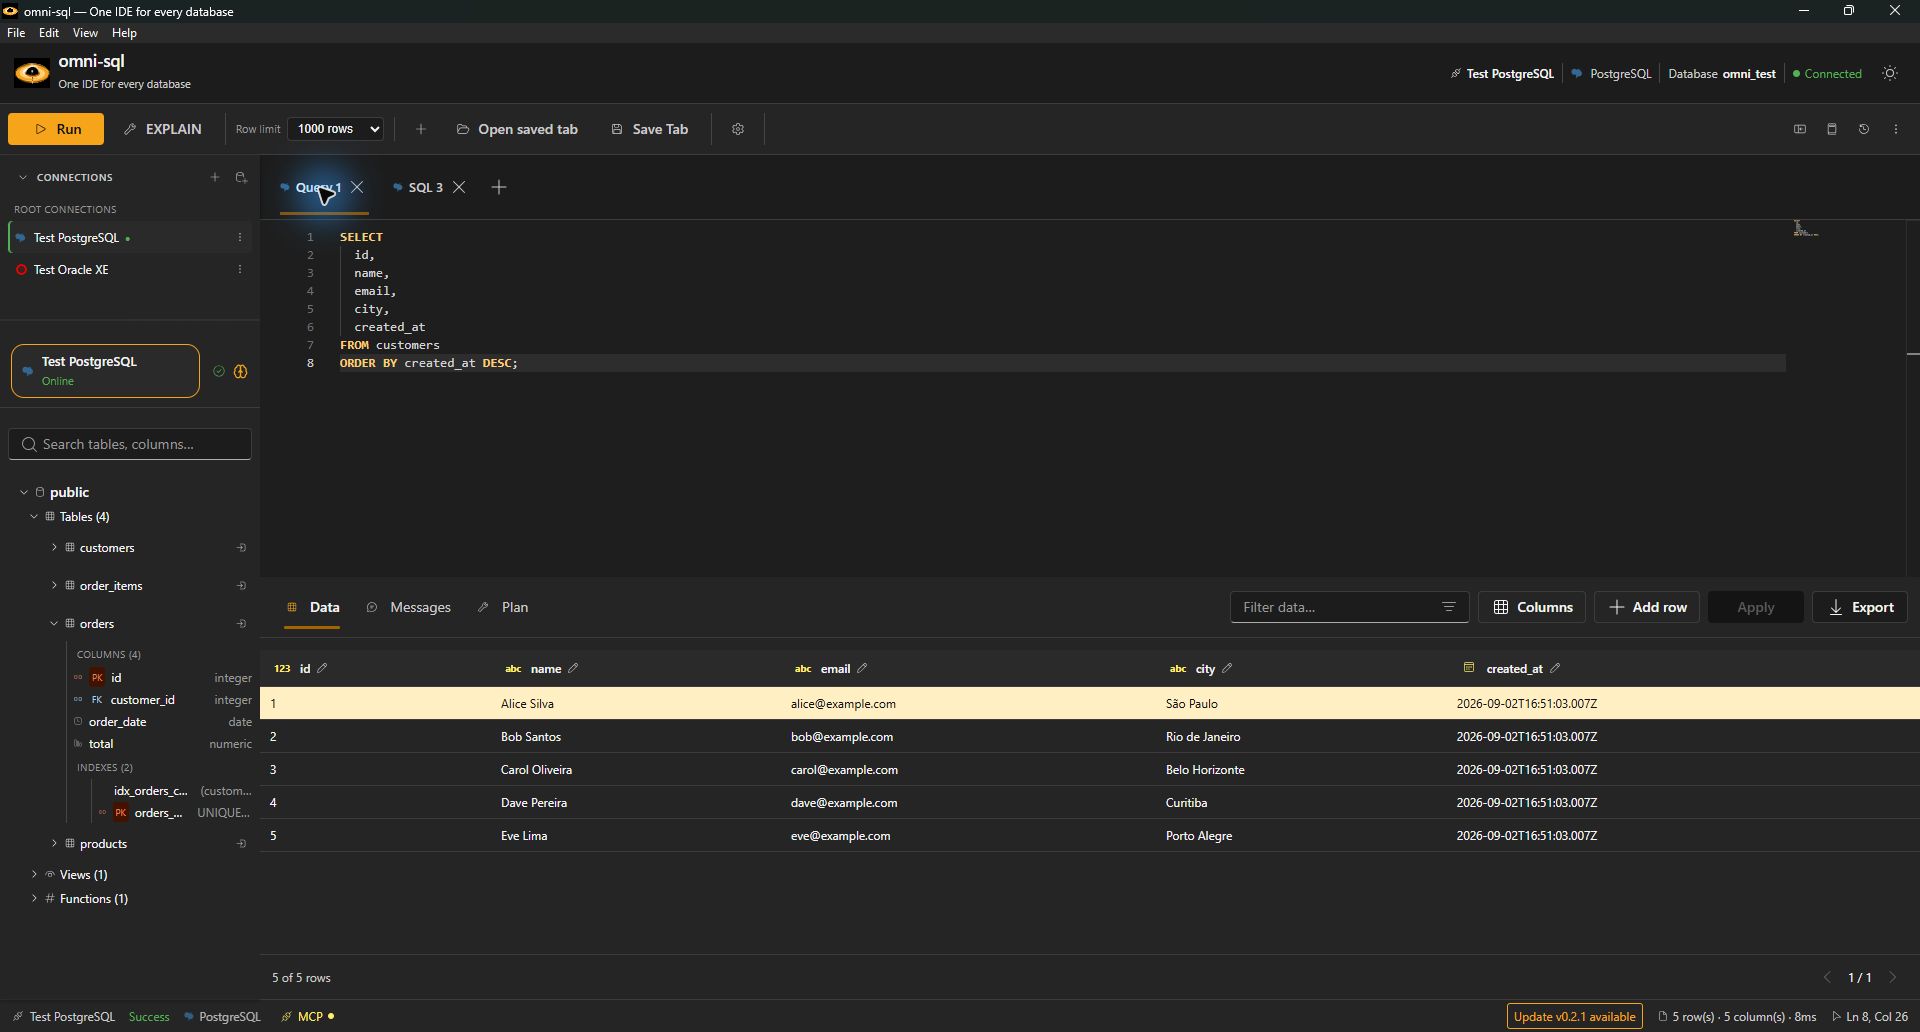Open the settings gear in the toolbar

738,129
